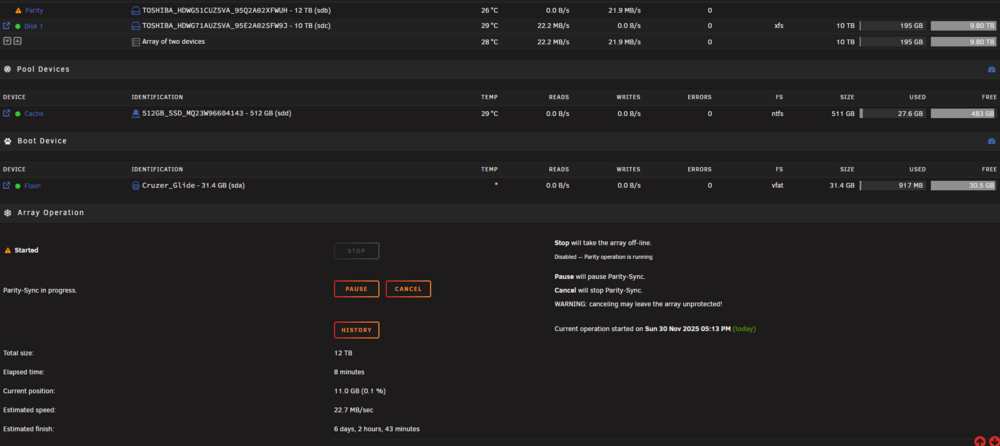Click Disk 1 used bar showing 195 GB
The width and height of the screenshot is (1000, 446).
892,26
